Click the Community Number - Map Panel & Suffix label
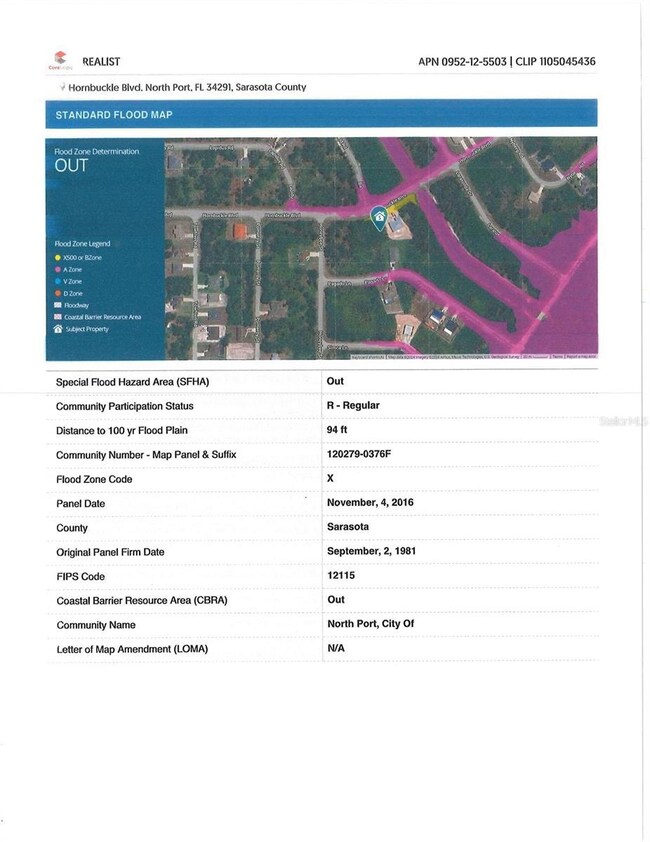 point(146,455)
